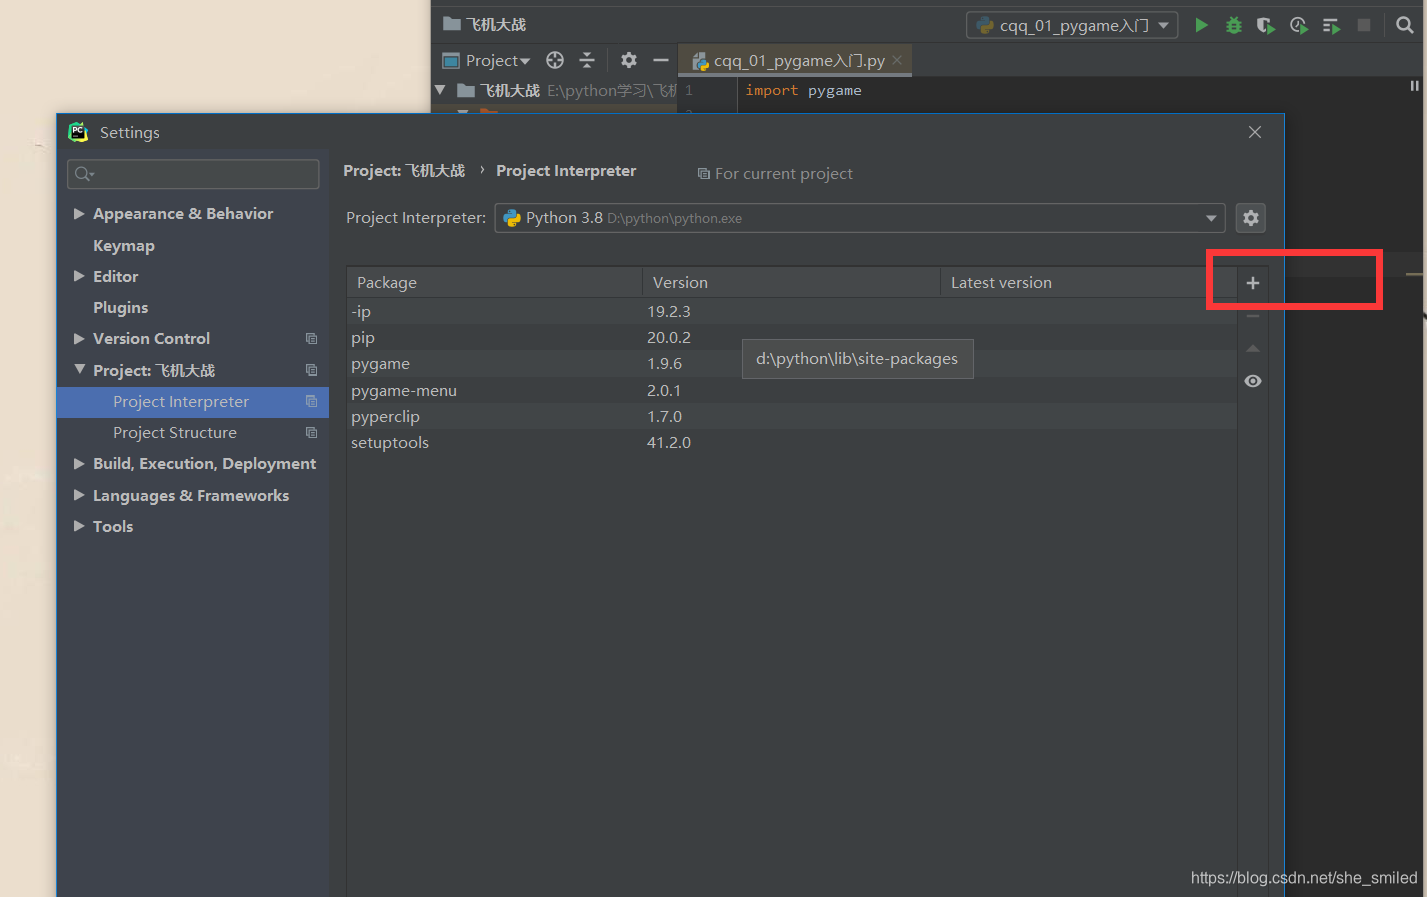Open Search Everywhere with the magnifier icon

click(1404, 25)
